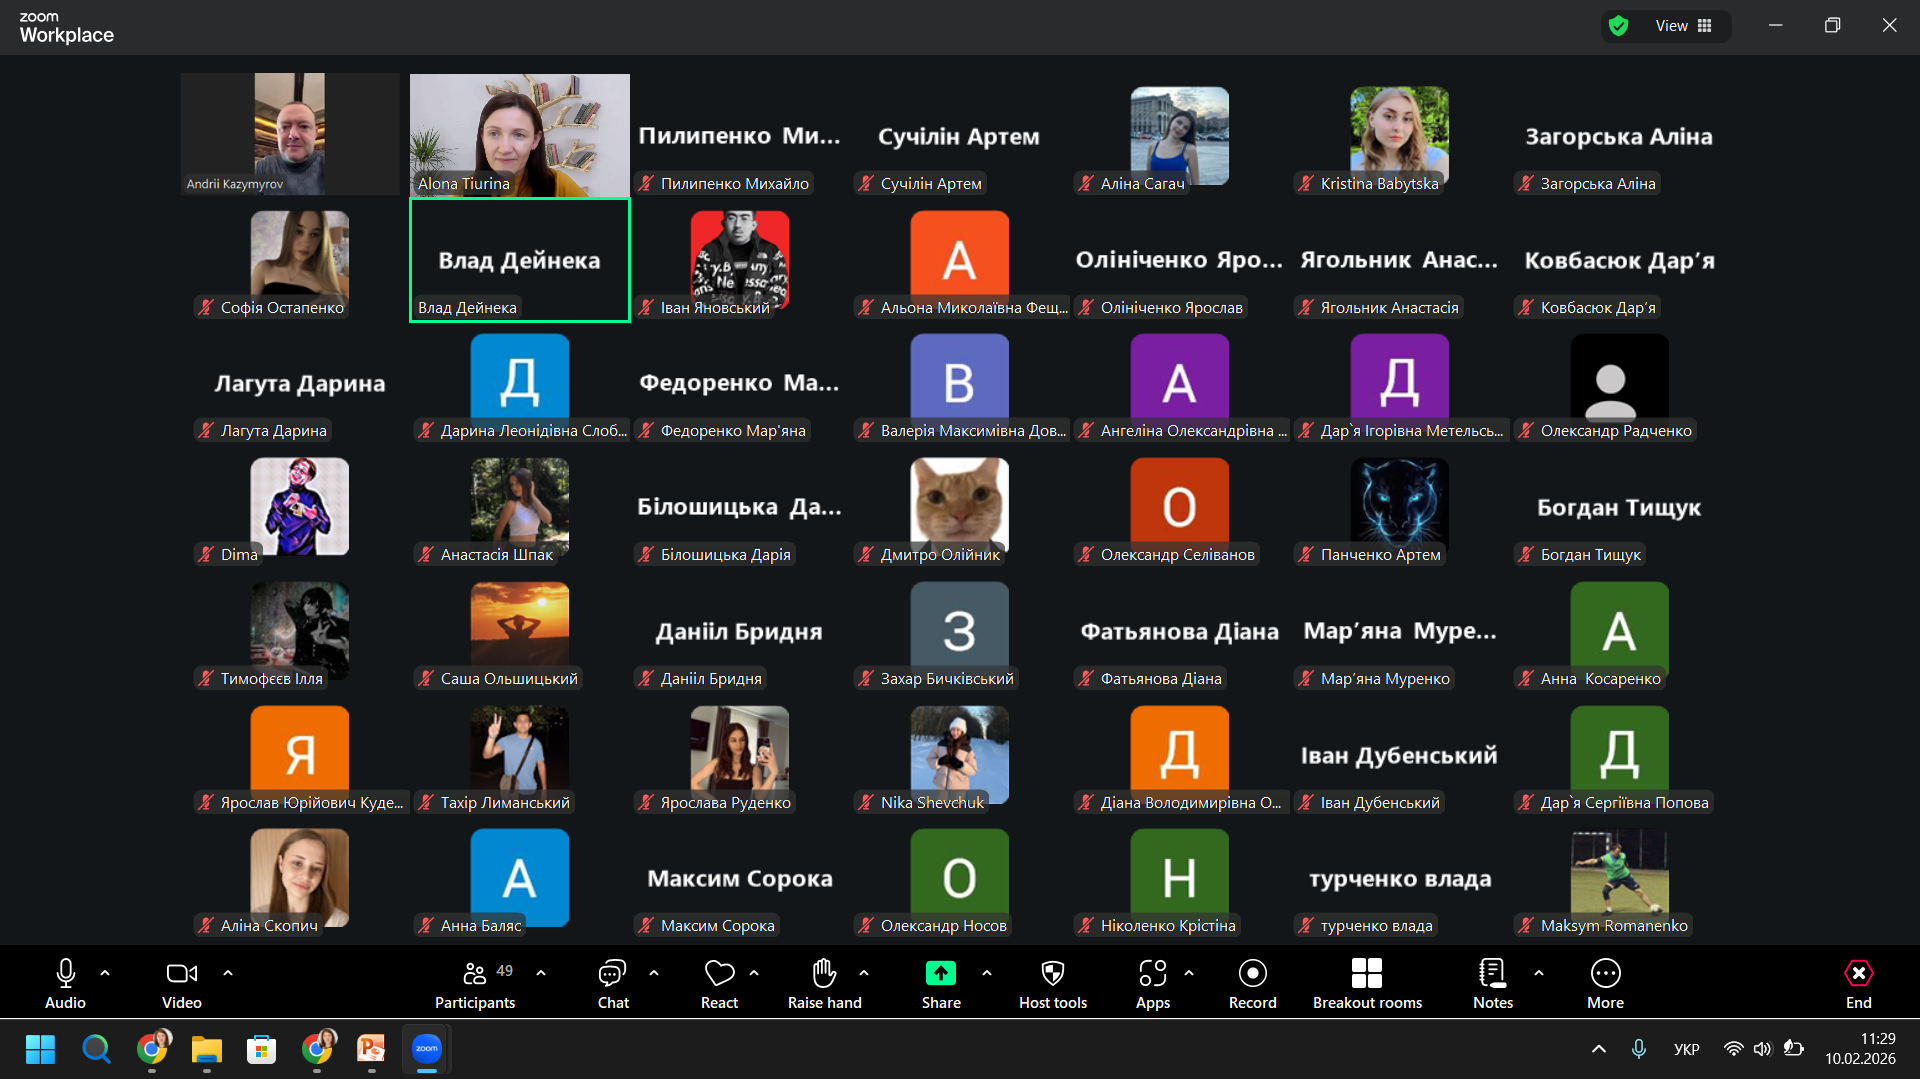Open the React emoji icon
This screenshot has width=1920, height=1080.
[719, 973]
